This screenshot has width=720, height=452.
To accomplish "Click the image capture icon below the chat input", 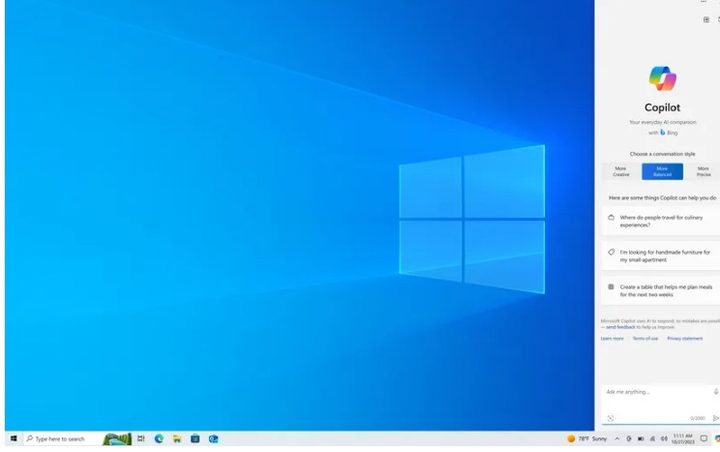I will (610, 418).
